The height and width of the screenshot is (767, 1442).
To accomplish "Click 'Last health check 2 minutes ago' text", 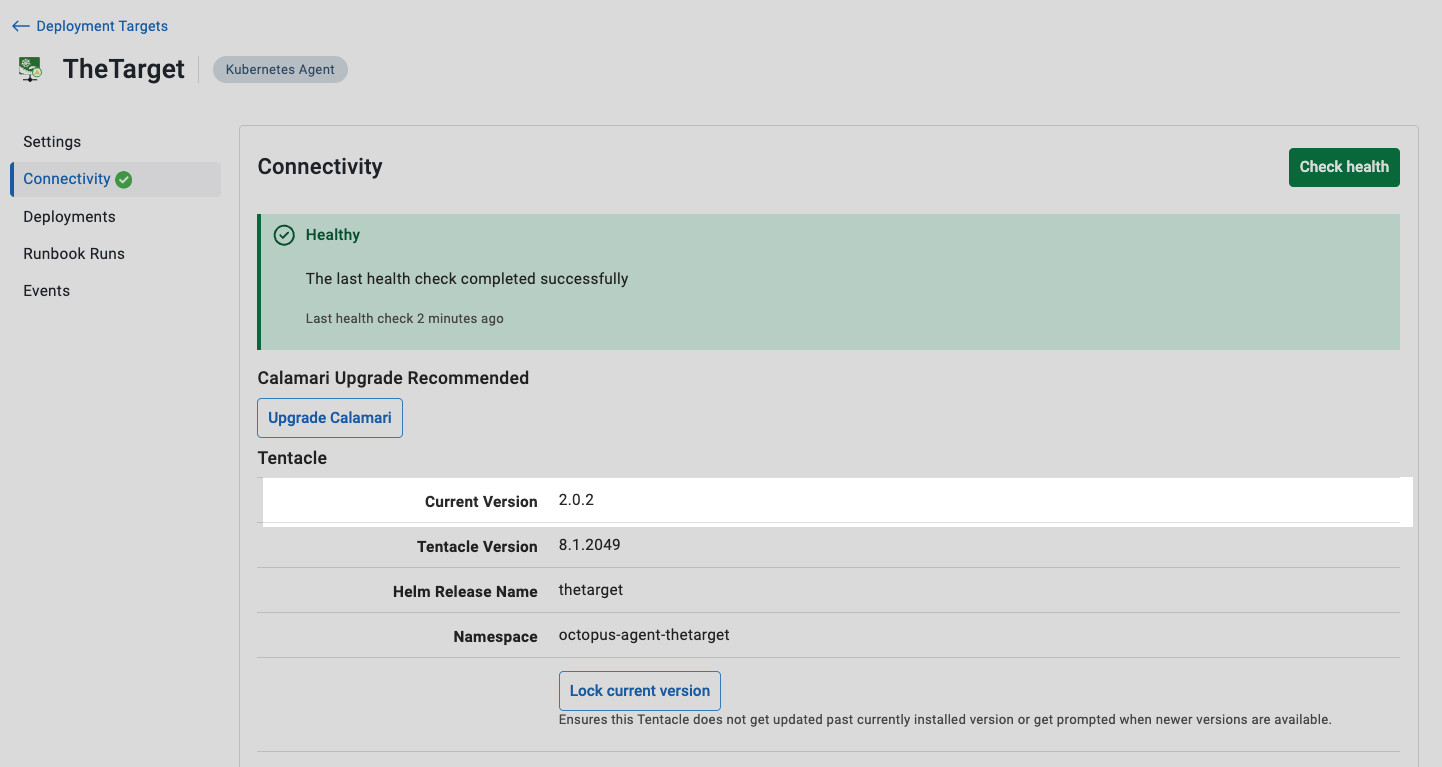I will [x=405, y=319].
